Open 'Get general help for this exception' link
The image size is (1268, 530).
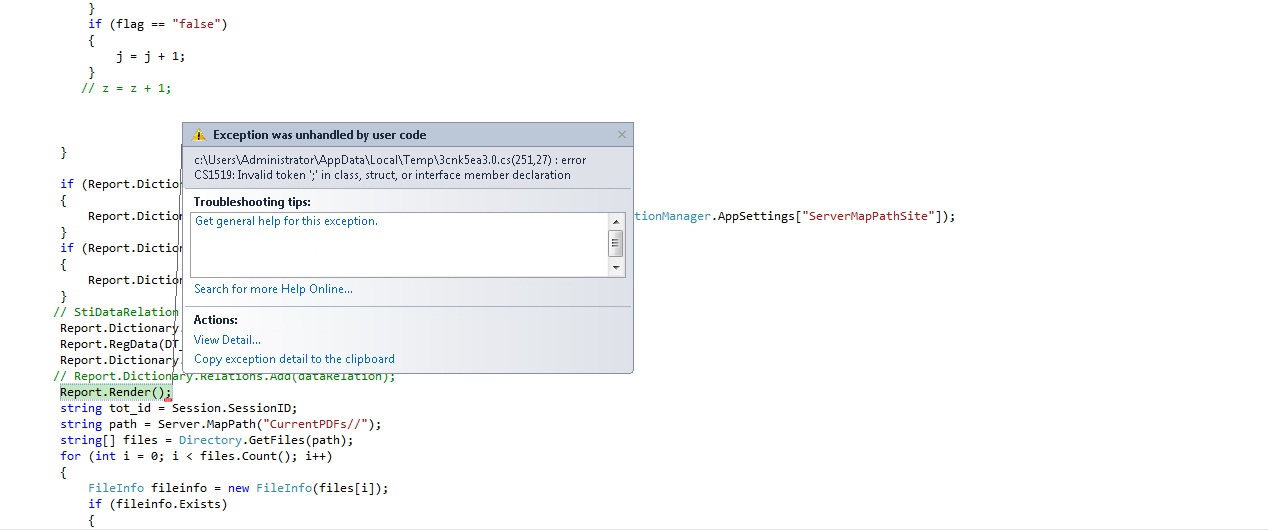click(286, 221)
